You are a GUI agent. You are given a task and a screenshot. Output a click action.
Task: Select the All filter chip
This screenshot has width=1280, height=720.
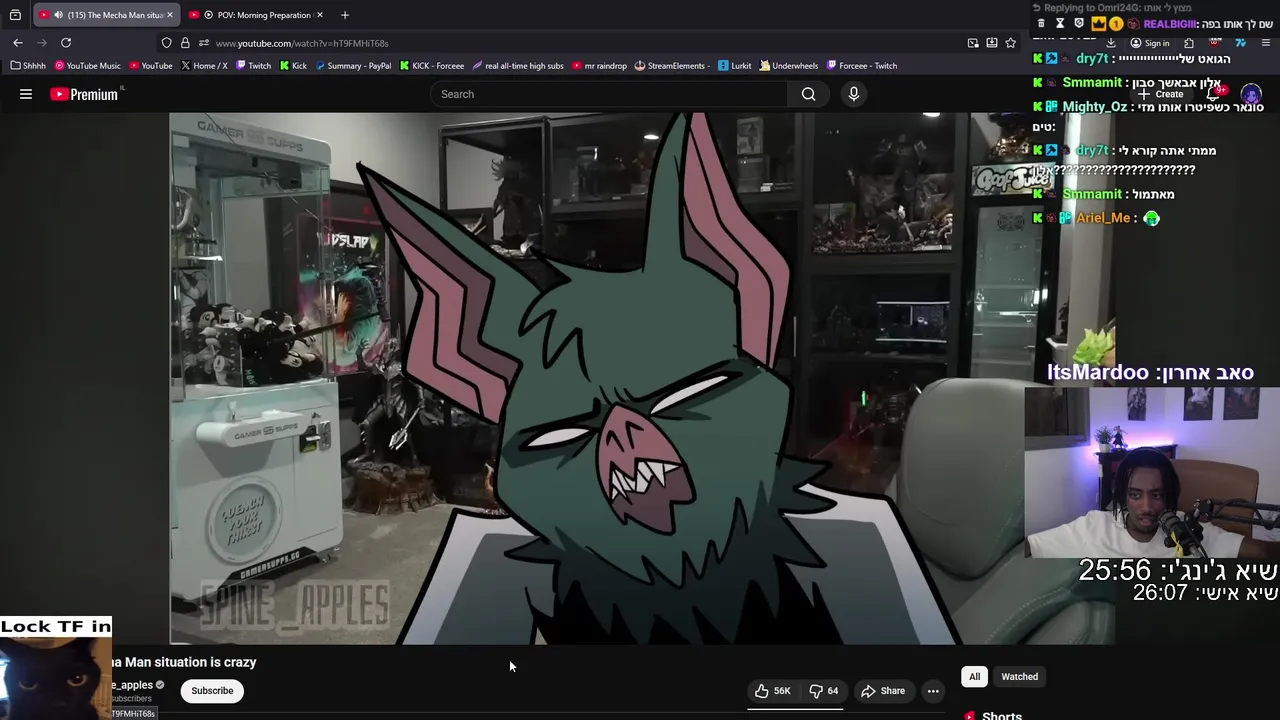click(974, 677)
